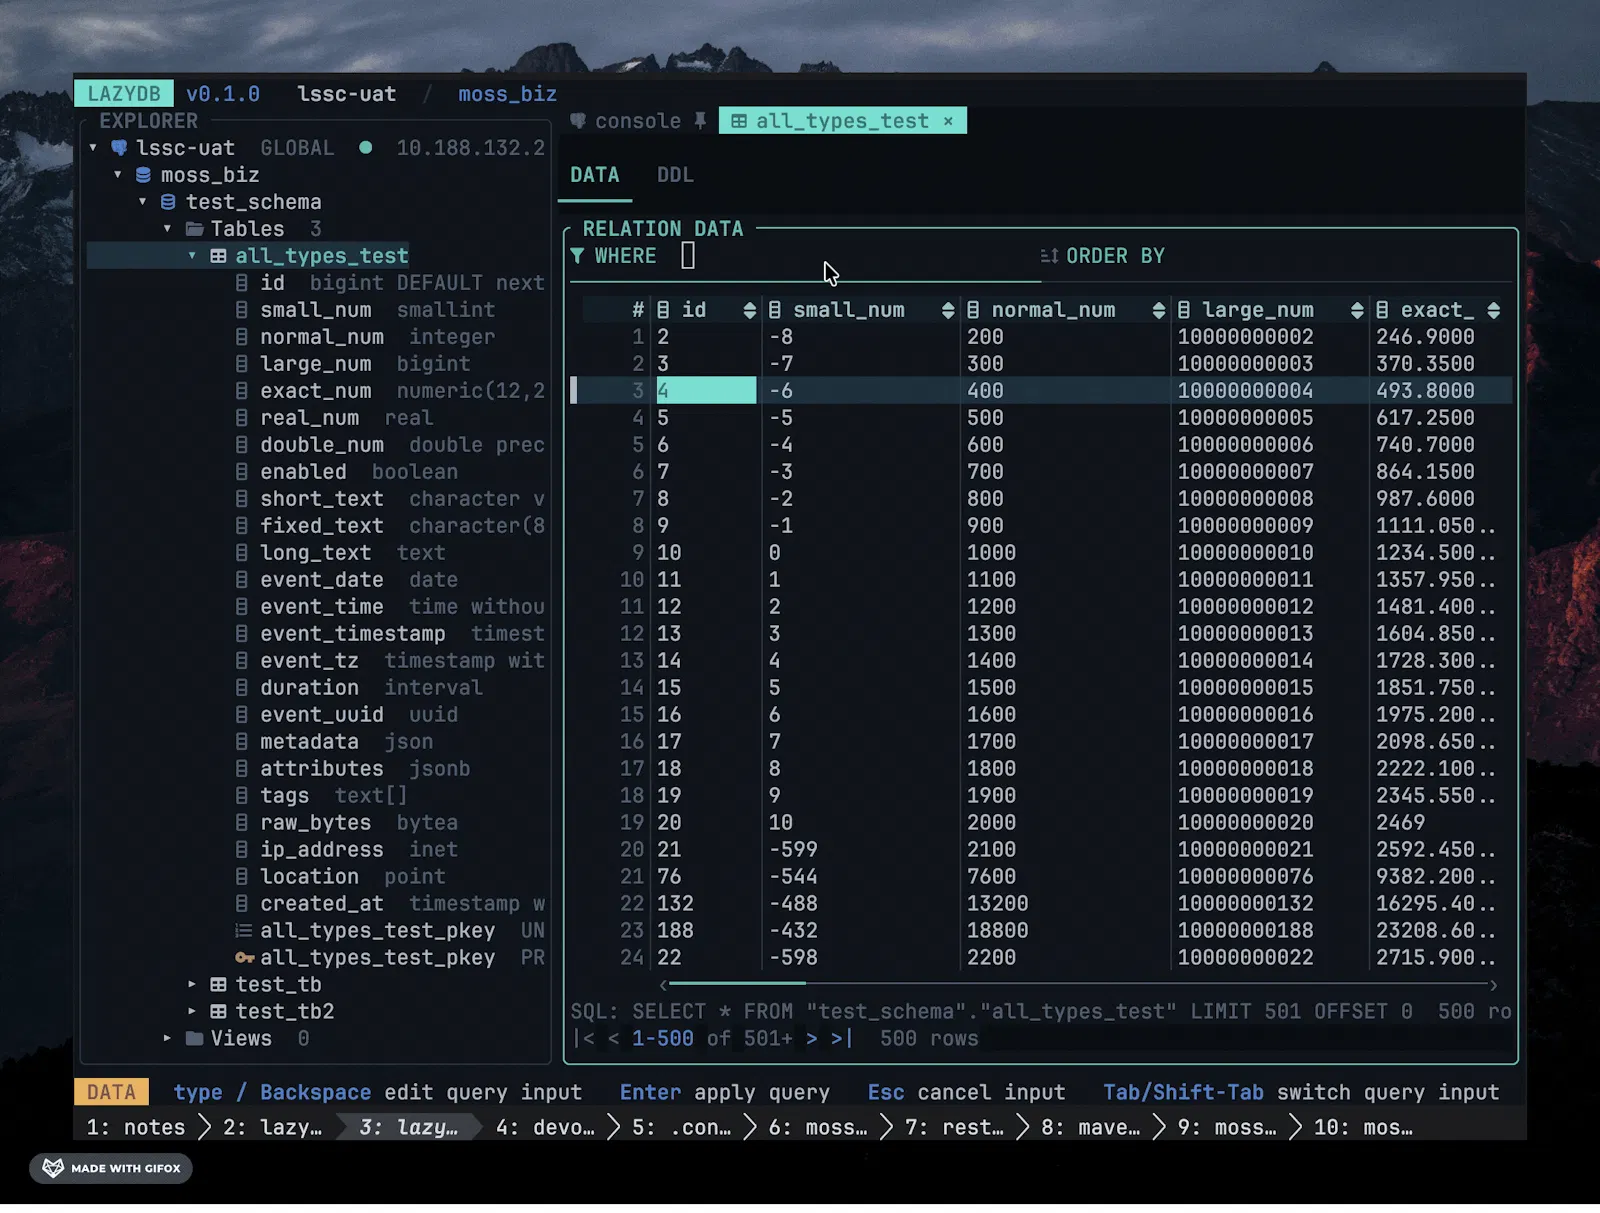Image resolution: width=1600 pixels, height=1213 pixels.
Task: Click the lssc-uat breadcrumb in header
Action: 347,94
